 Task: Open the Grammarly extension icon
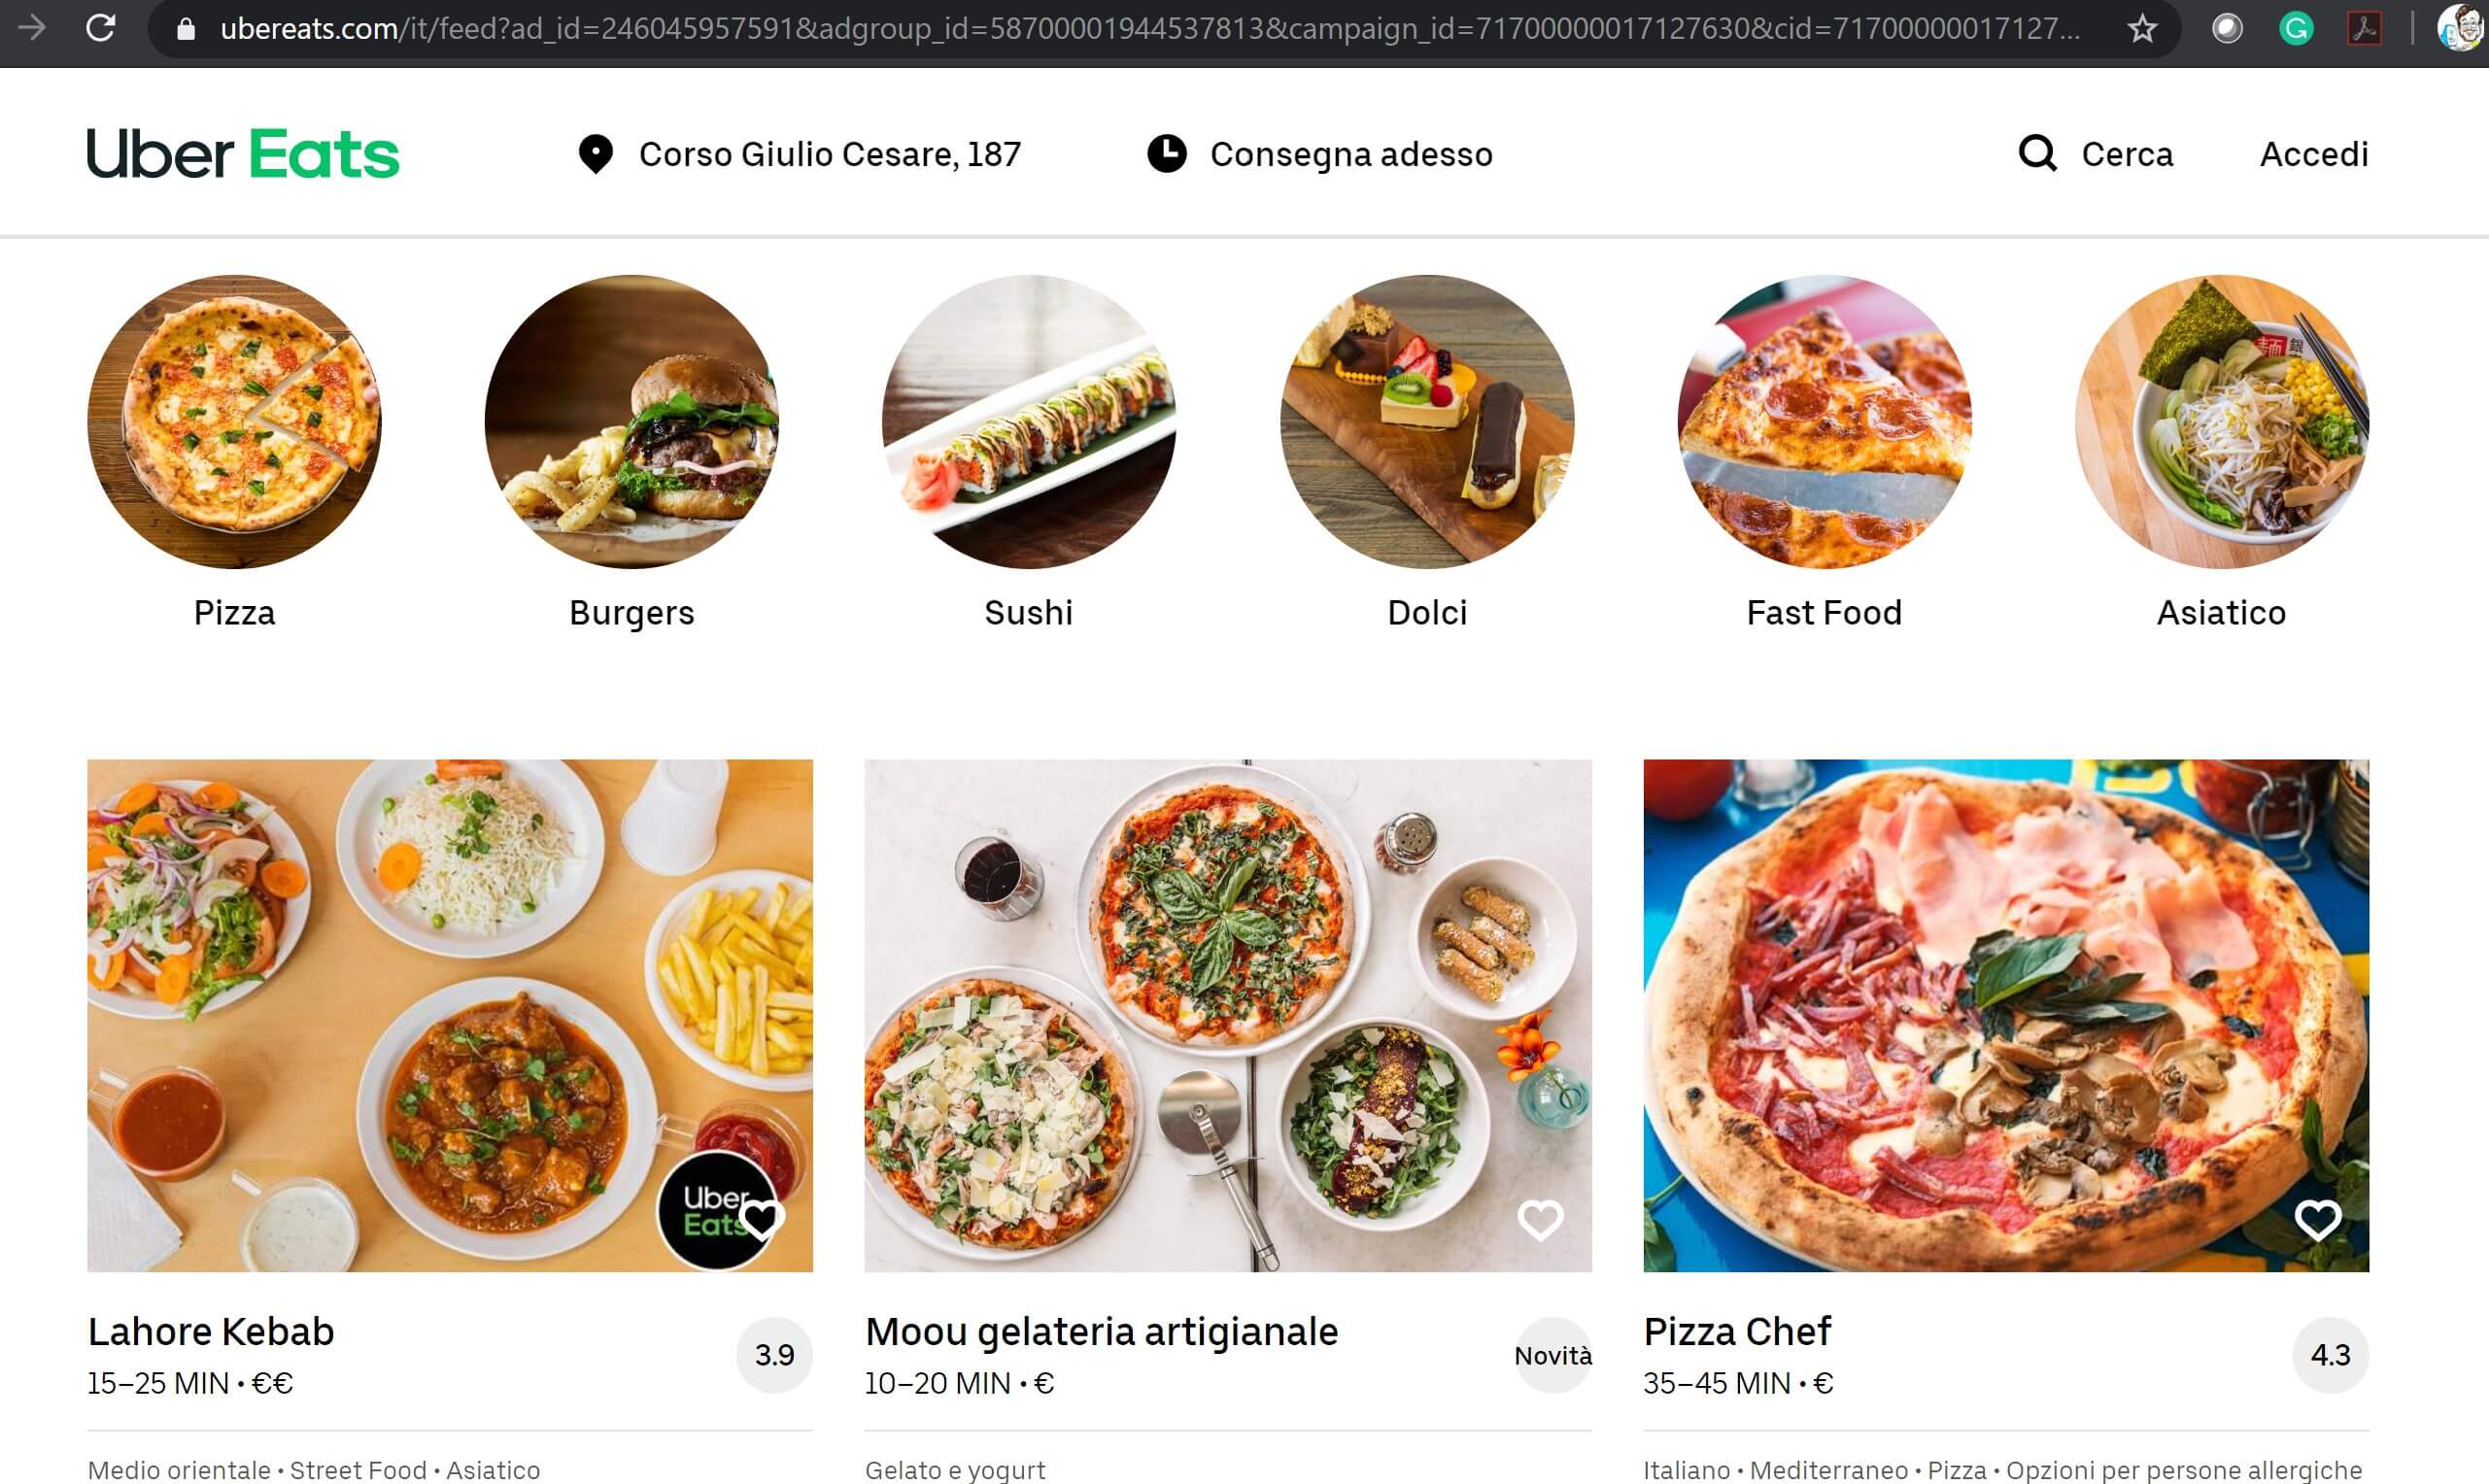pos(2295,29)
